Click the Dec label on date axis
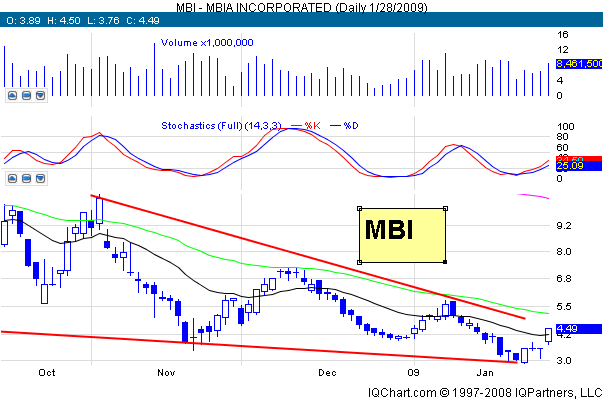 pos(327,372)
